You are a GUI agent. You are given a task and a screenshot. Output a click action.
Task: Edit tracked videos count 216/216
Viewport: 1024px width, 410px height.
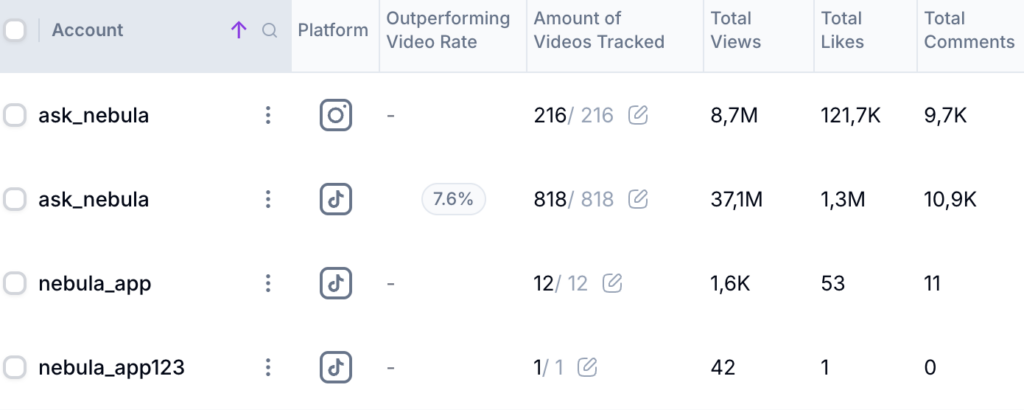(x=638, y=116)
